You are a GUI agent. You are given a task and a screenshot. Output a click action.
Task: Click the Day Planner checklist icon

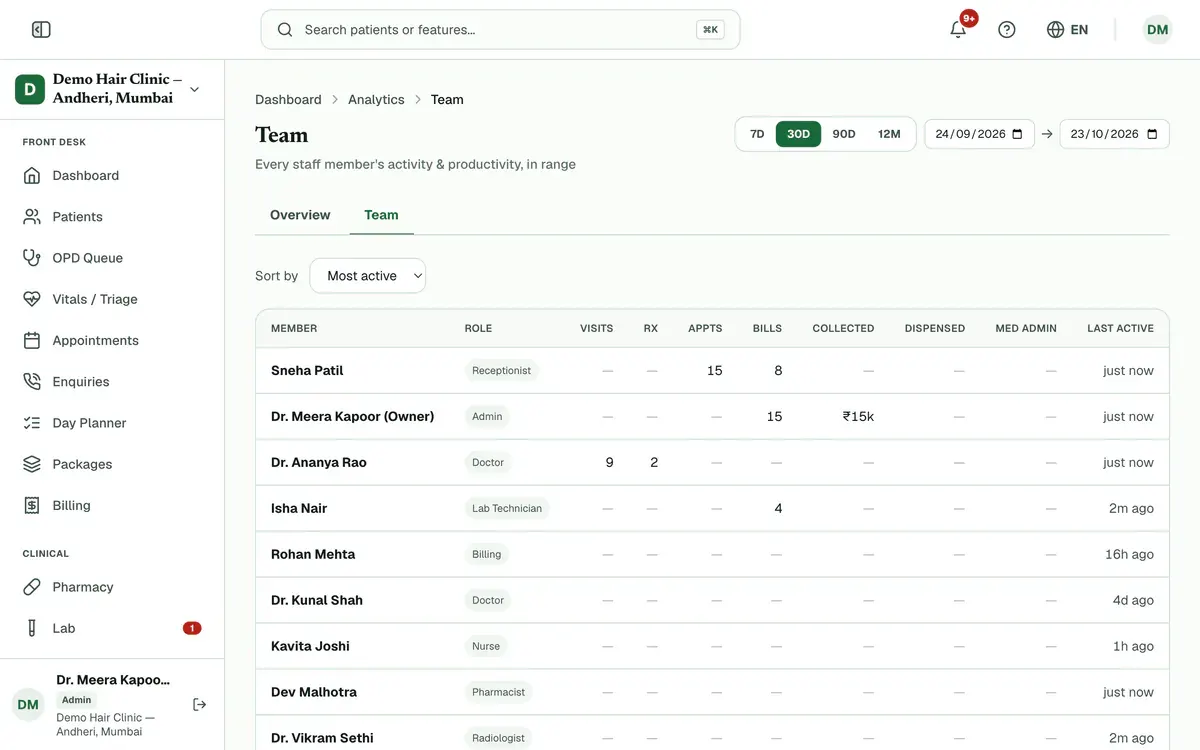point(32,423)
